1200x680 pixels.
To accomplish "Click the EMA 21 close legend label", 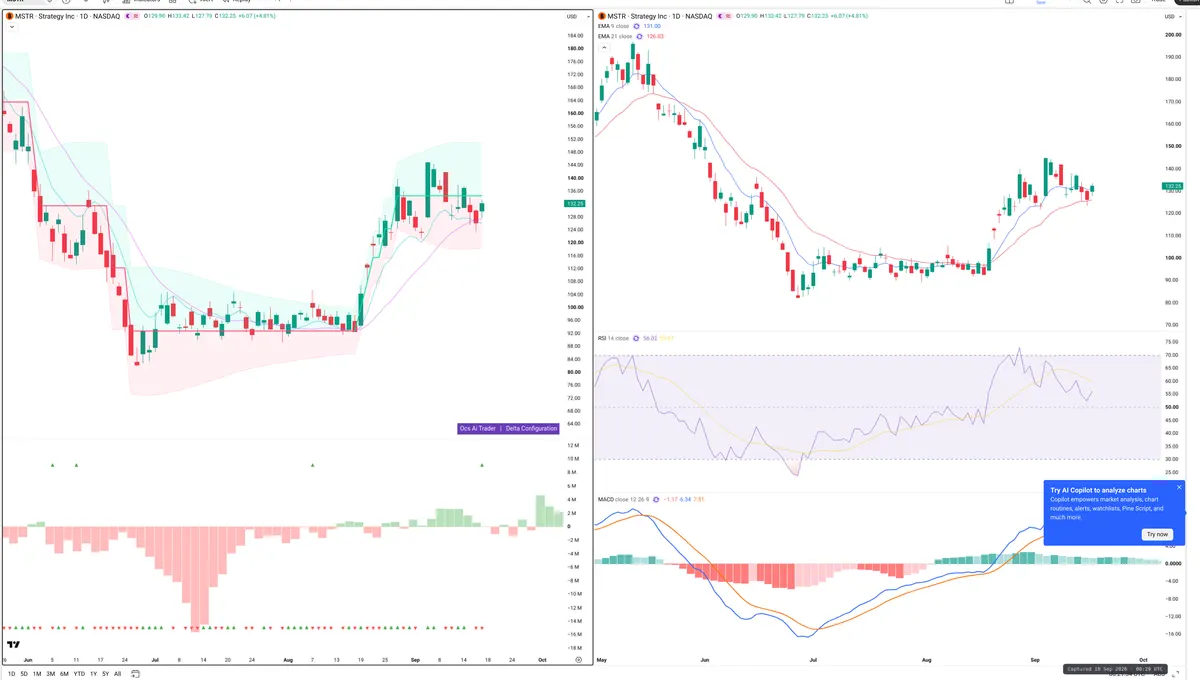I will pos(615,36).
